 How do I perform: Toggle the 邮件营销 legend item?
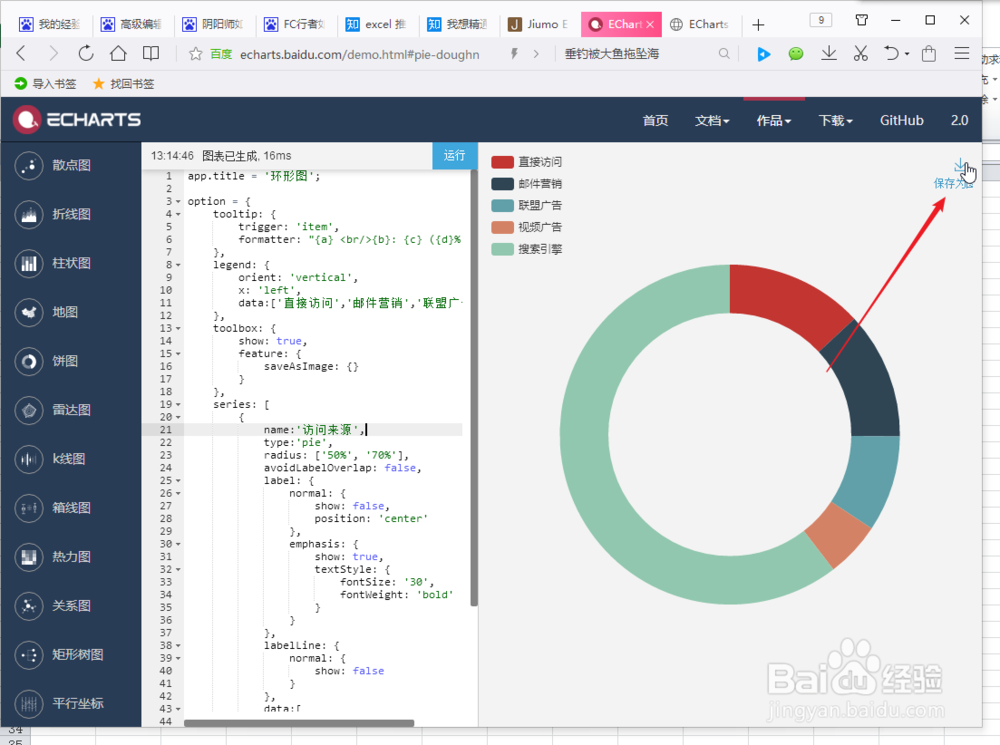tap(527, 184)
